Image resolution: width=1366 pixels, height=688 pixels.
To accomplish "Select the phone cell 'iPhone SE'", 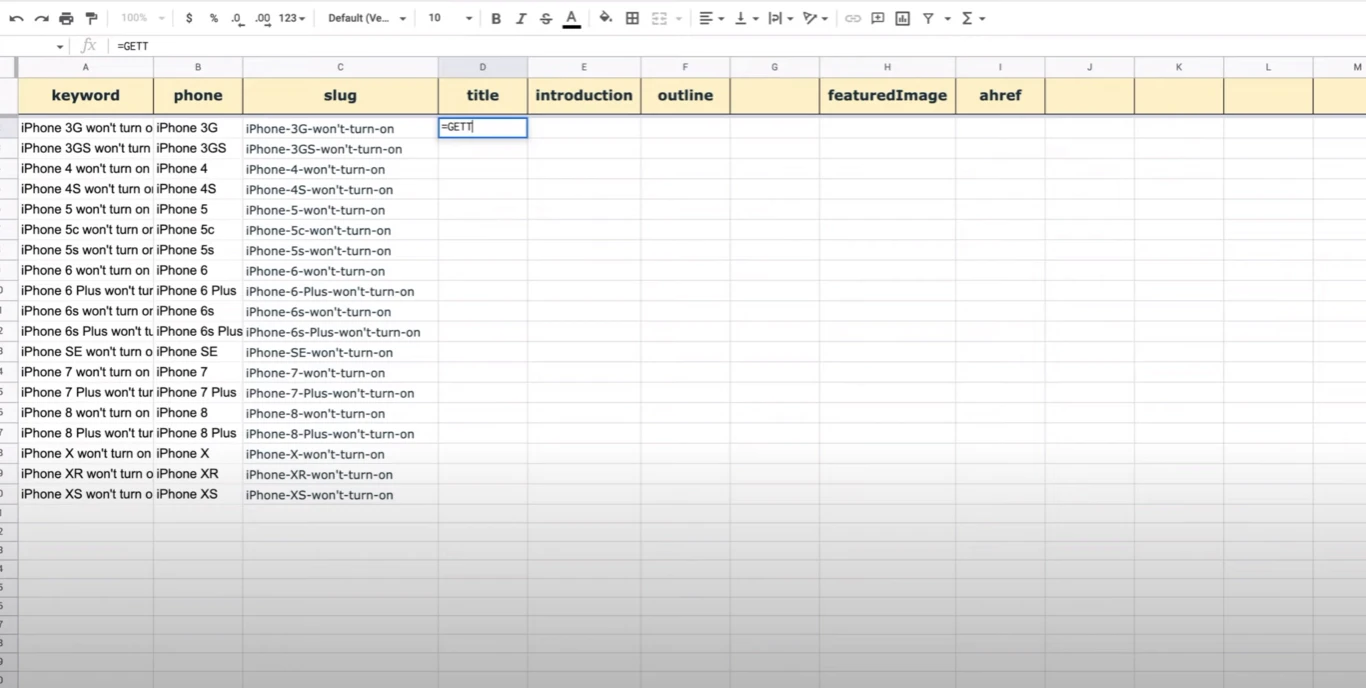I will (x=198, y=352).
